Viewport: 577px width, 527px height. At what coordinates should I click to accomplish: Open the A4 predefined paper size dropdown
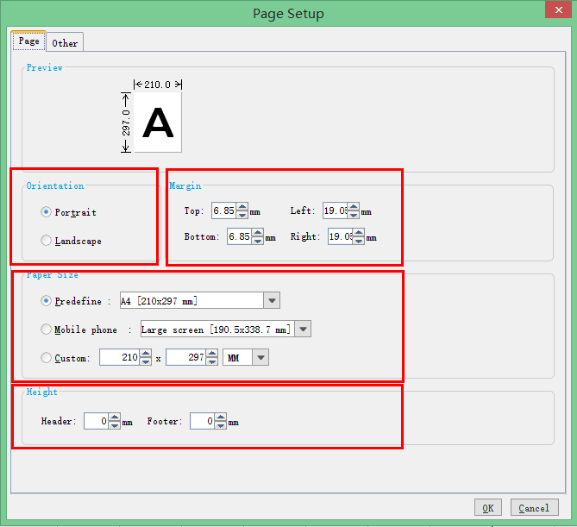coord(272,301)
